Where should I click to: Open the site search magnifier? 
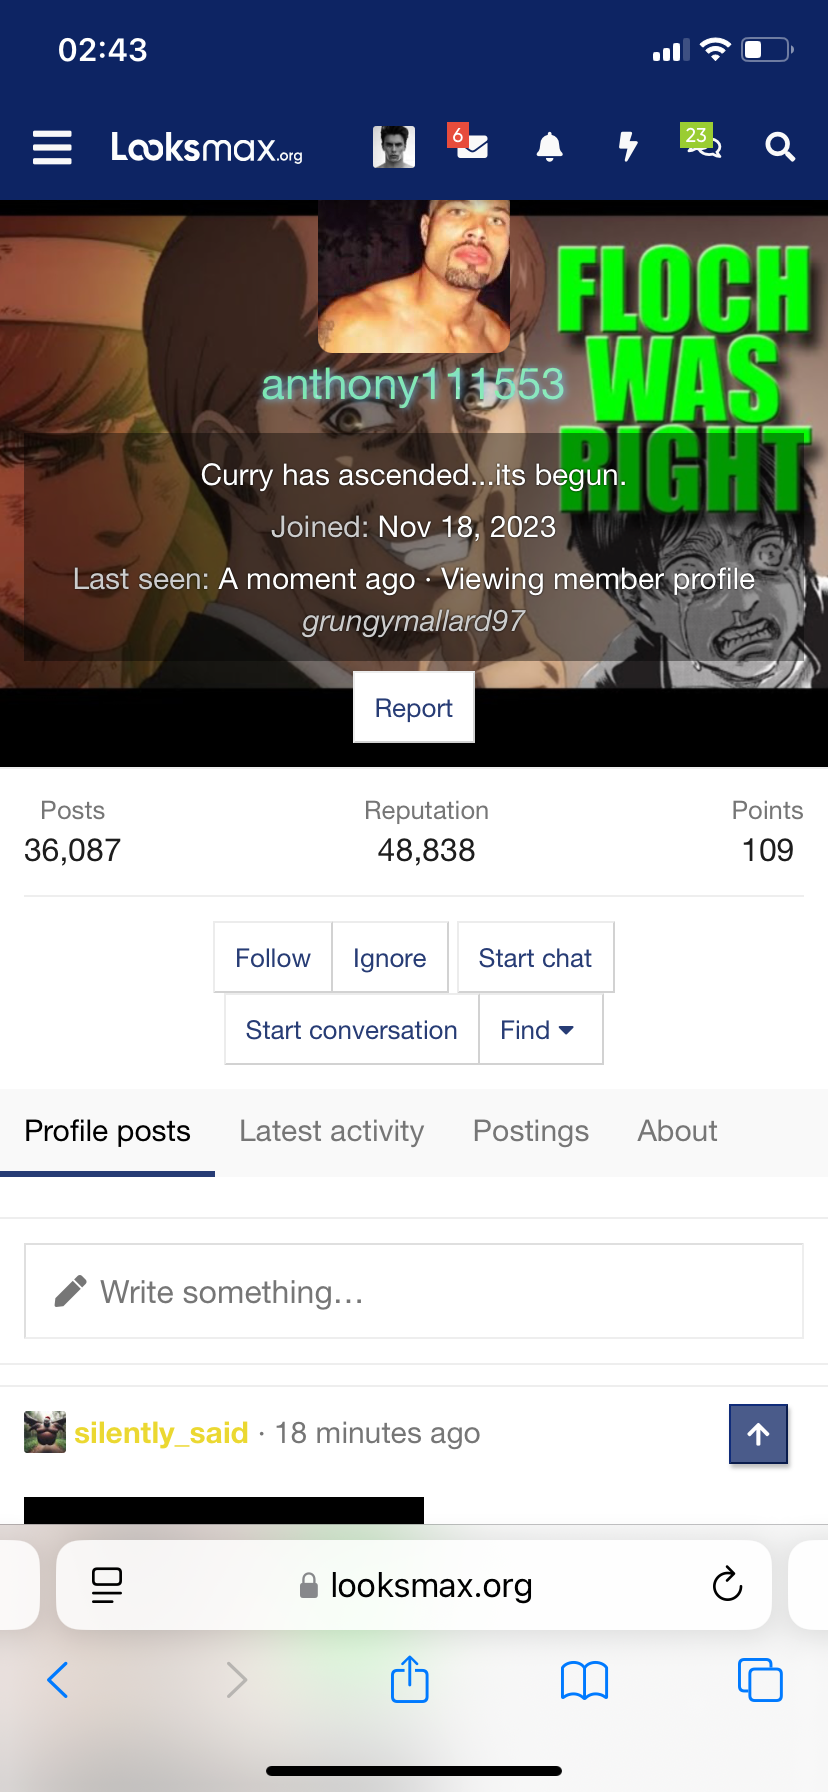coord(780,148)
